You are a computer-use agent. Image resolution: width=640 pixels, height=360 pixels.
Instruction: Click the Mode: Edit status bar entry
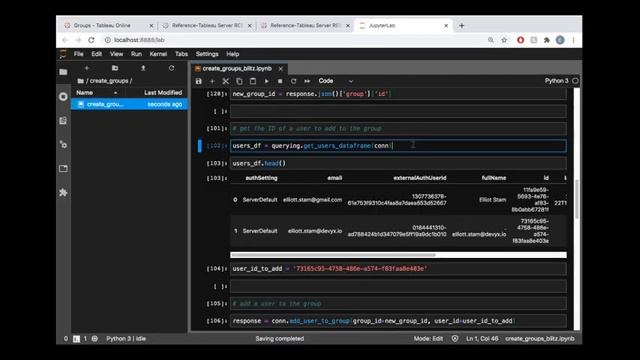coord(428,338)
